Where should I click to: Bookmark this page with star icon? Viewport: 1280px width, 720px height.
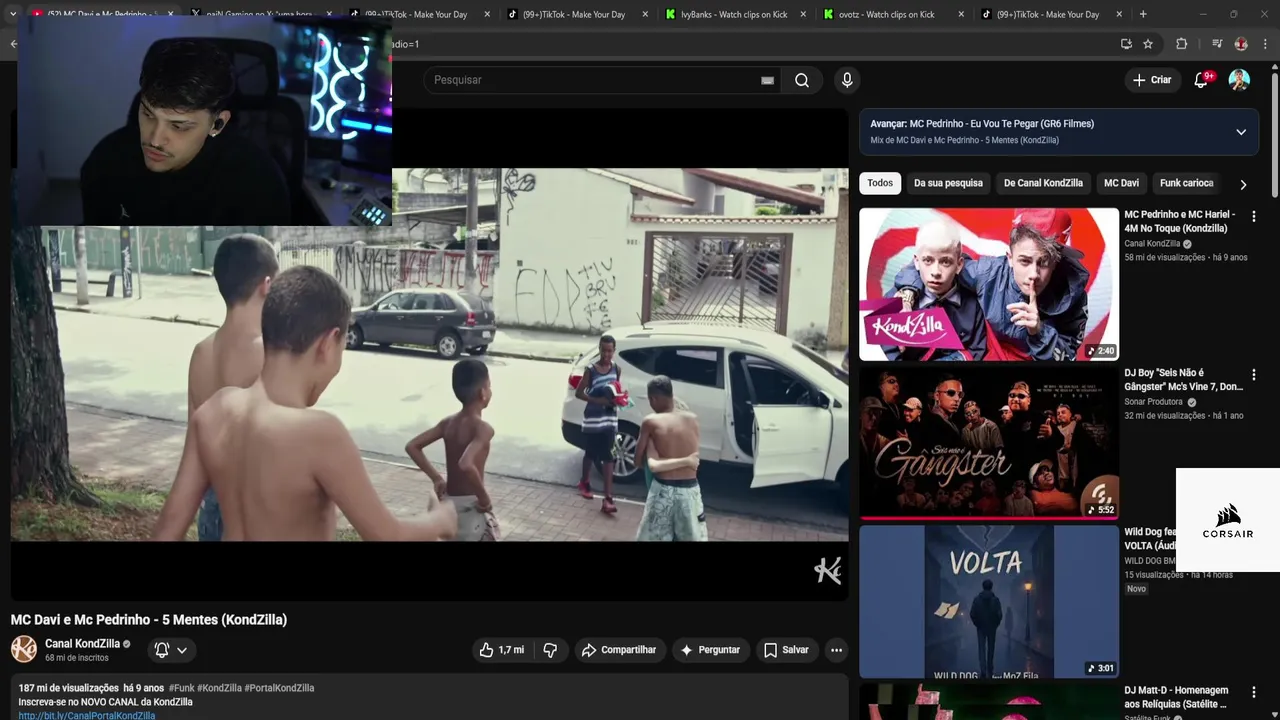pos(1148,44)
